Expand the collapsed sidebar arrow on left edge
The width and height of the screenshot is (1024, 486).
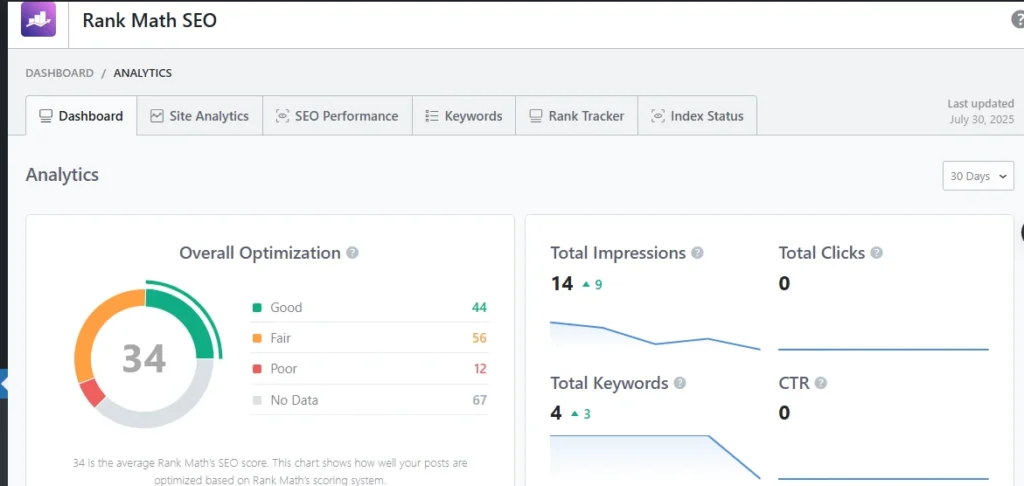4,383
